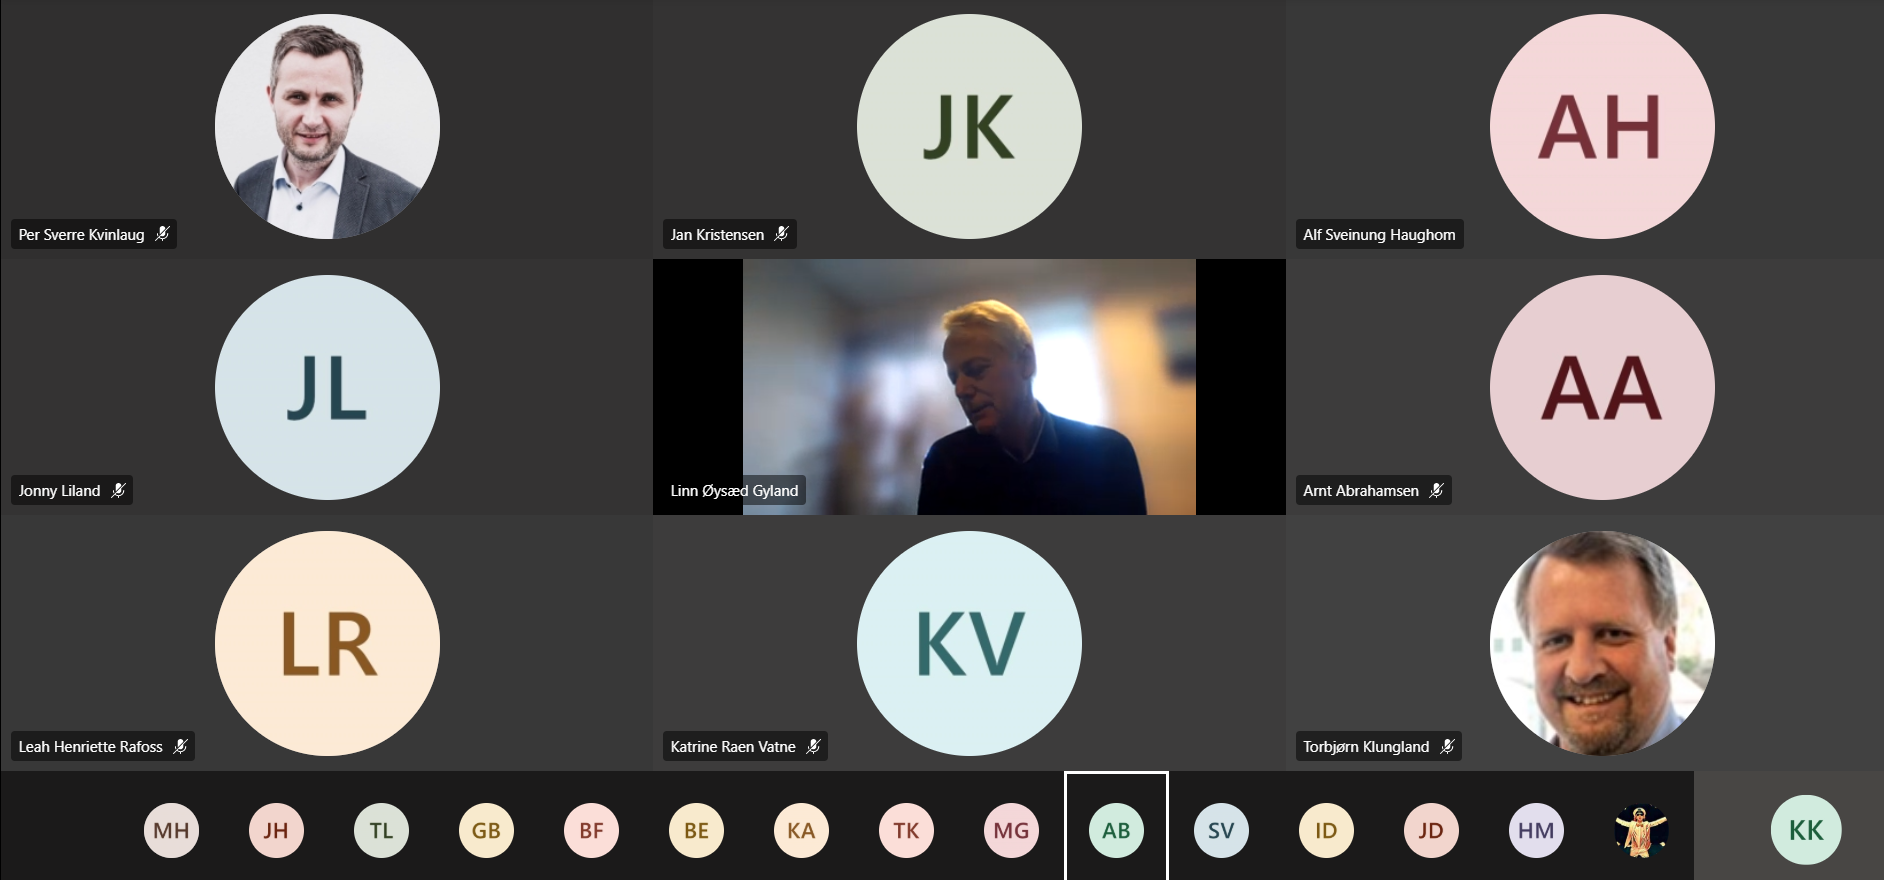The image size is (1884, 880).
Task: Select the JD participant in the bottom strip
Action: (1431, 830)
